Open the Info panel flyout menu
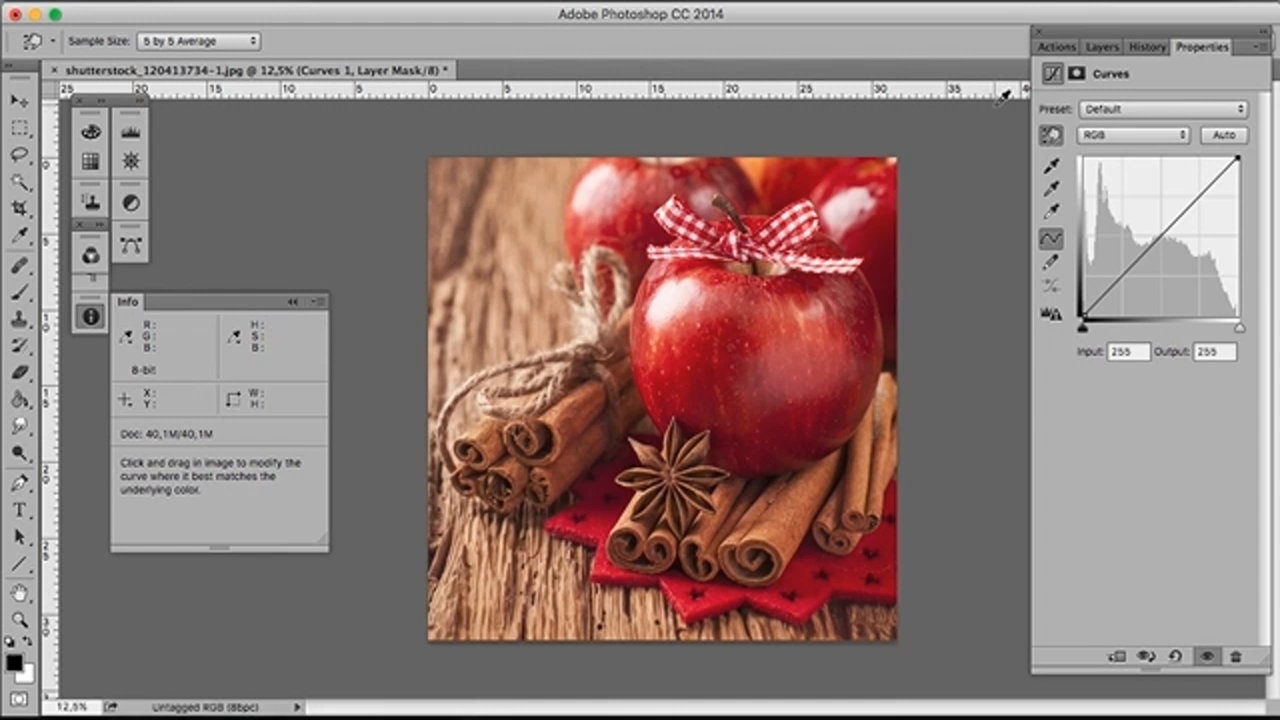 pyautogui.click(x=317, y=301)
